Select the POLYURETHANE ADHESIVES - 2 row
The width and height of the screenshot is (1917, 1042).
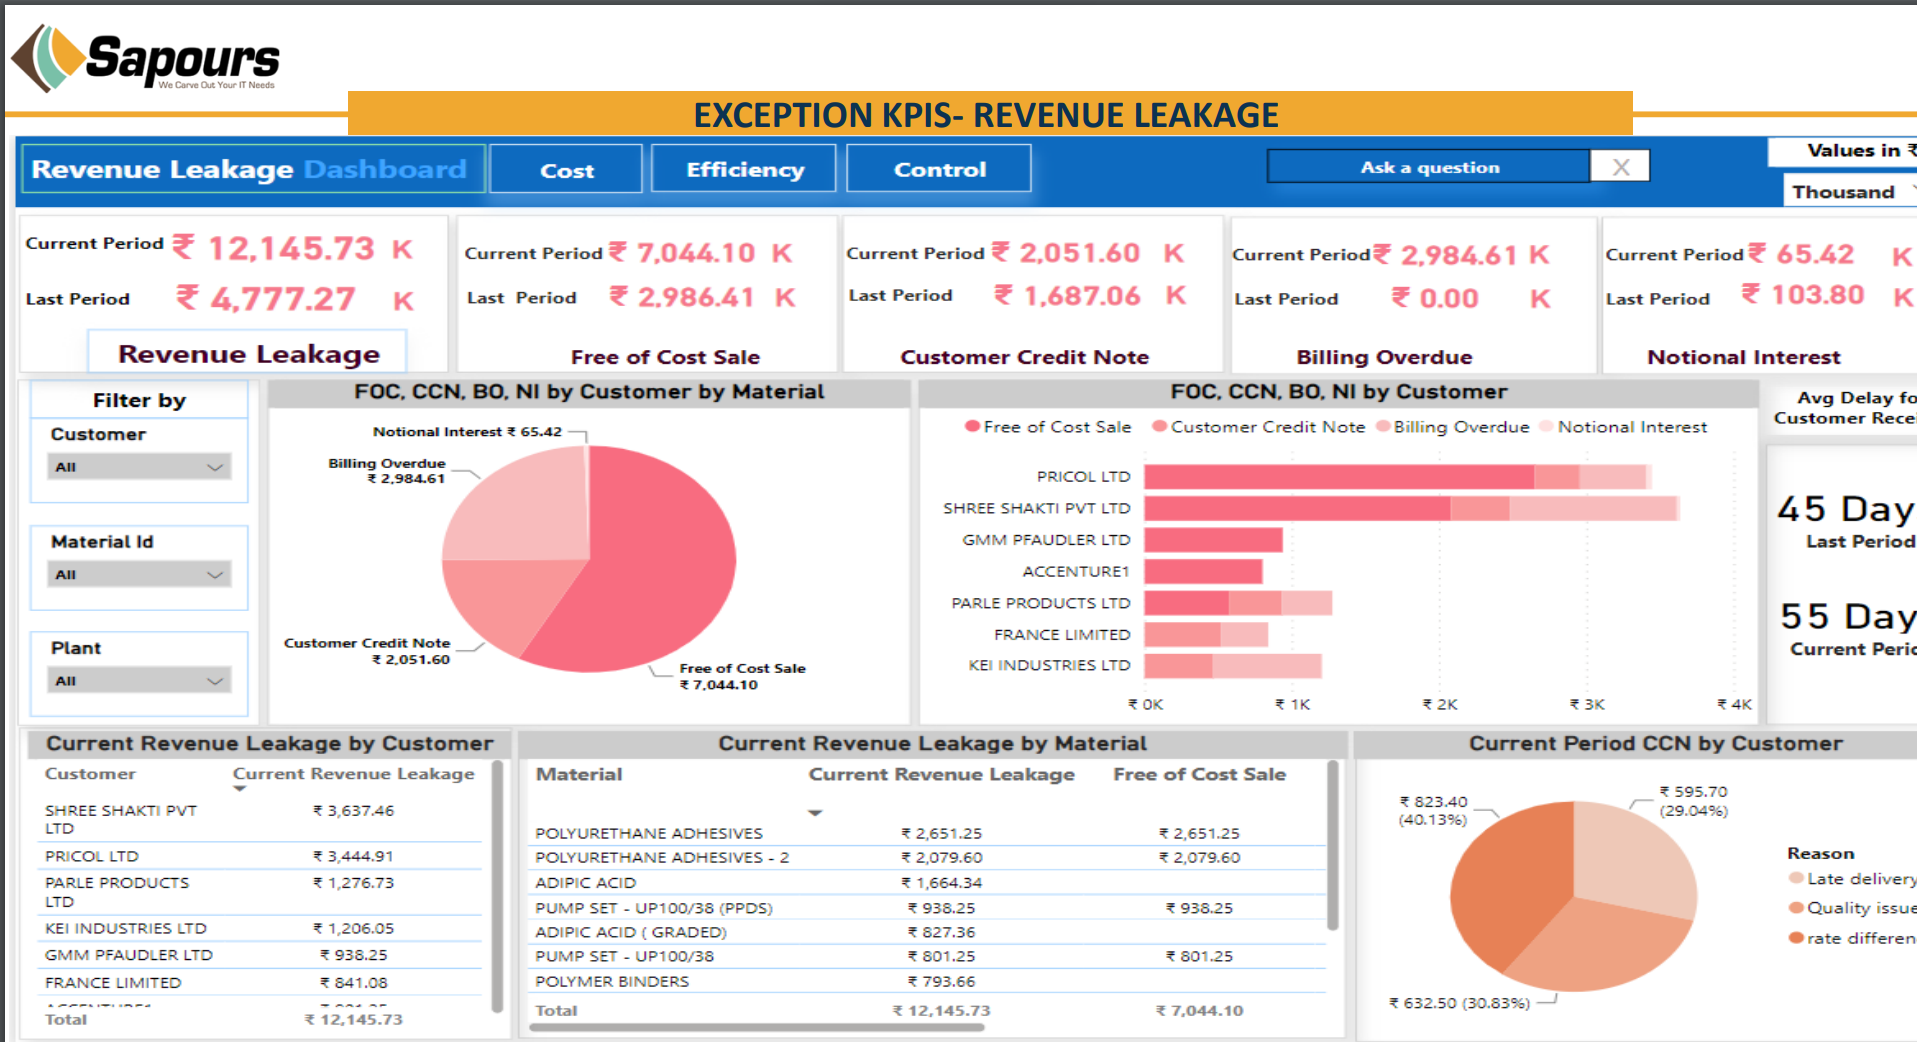pyautogui.click(x=927, y=857)
